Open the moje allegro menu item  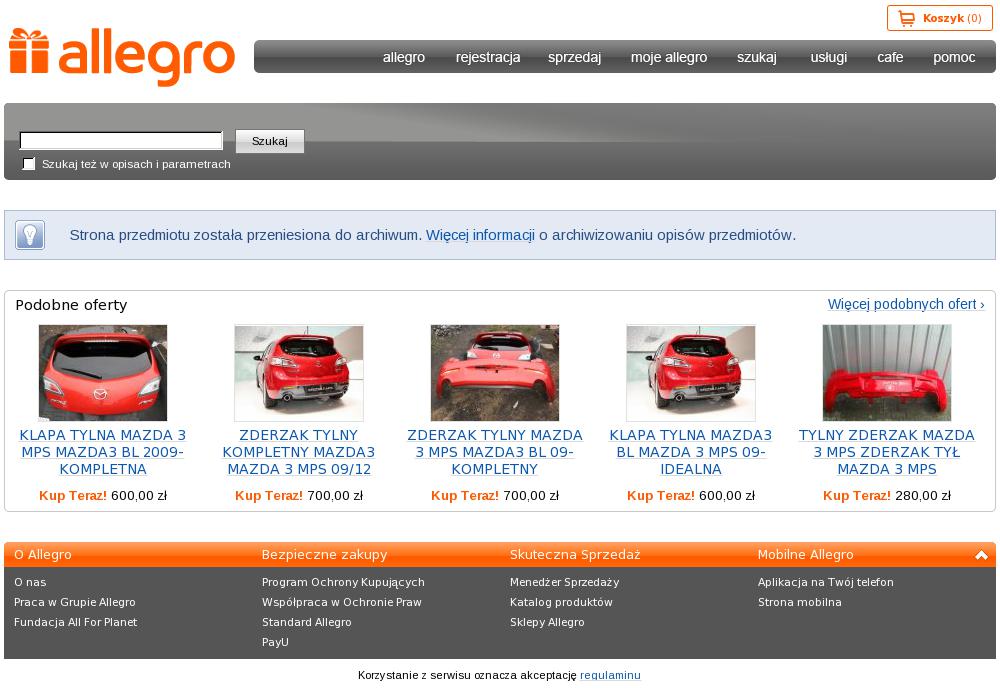[669, 57]
